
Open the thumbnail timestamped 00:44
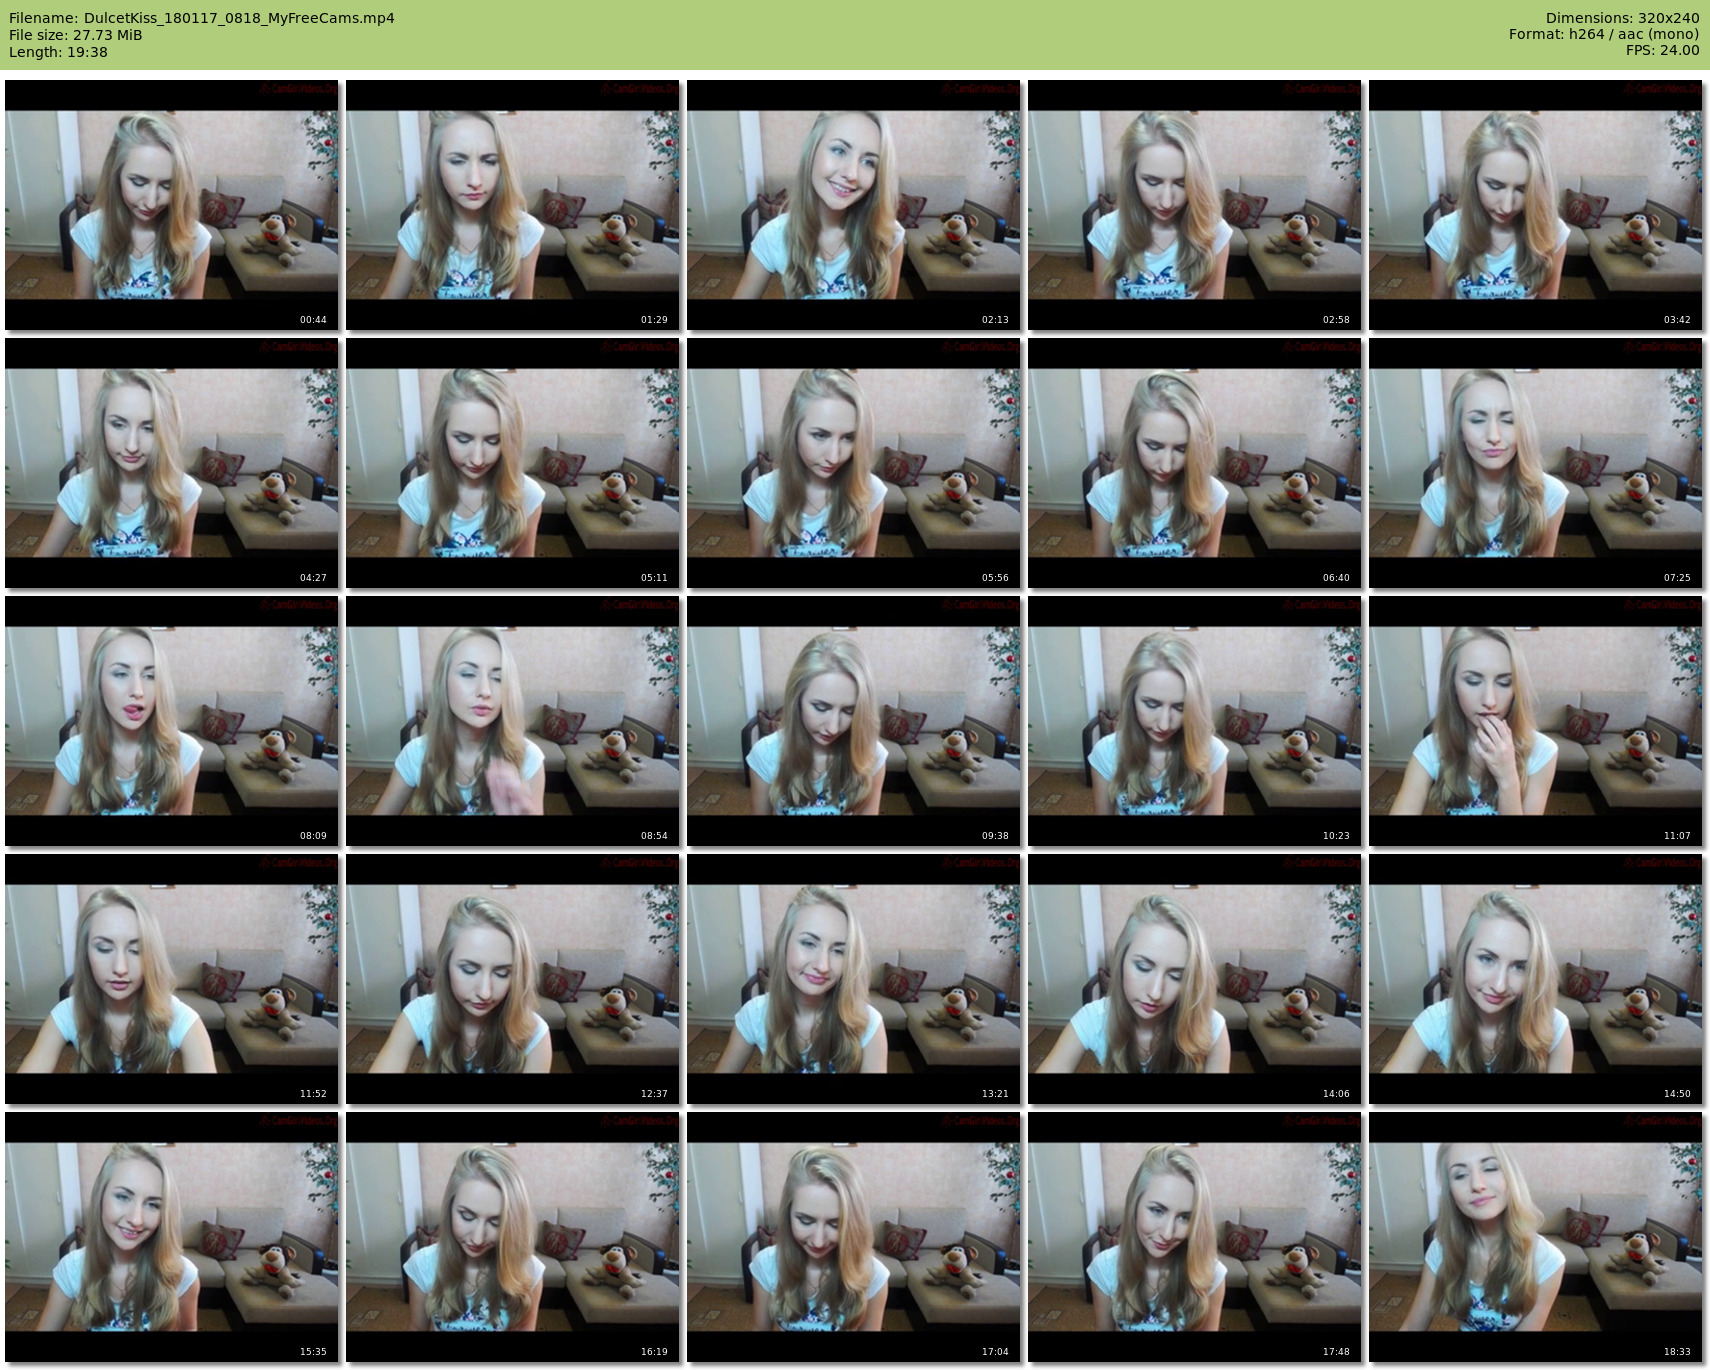[172, 205]
